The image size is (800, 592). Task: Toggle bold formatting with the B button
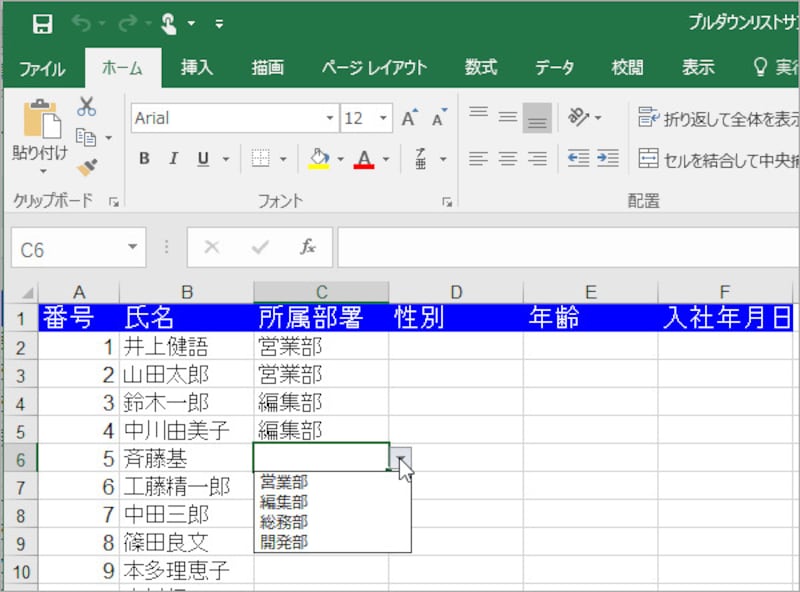143,158
